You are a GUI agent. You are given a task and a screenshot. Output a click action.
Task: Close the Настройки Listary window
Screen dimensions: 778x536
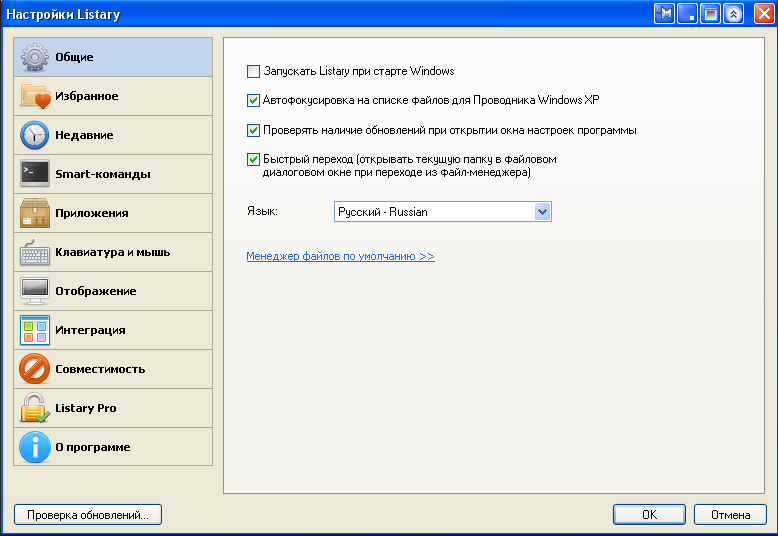click(x=764, y=13)
